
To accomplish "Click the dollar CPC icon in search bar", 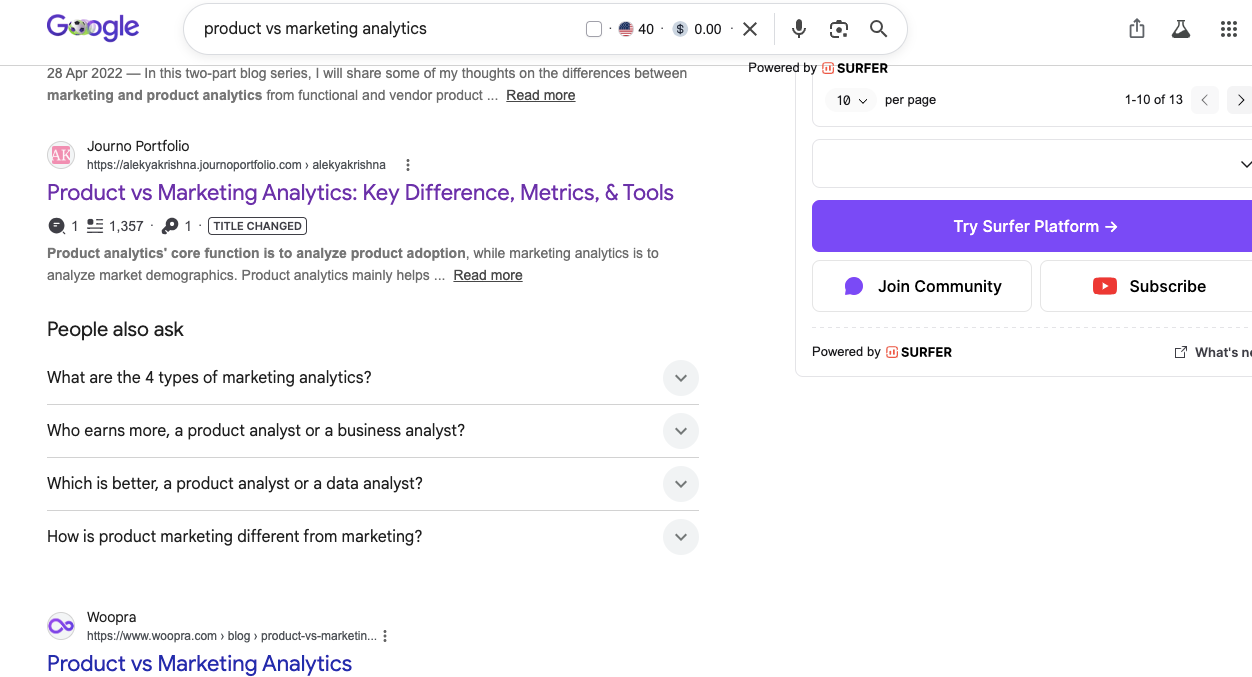I will pyautogui.click(x=680, y=29).
